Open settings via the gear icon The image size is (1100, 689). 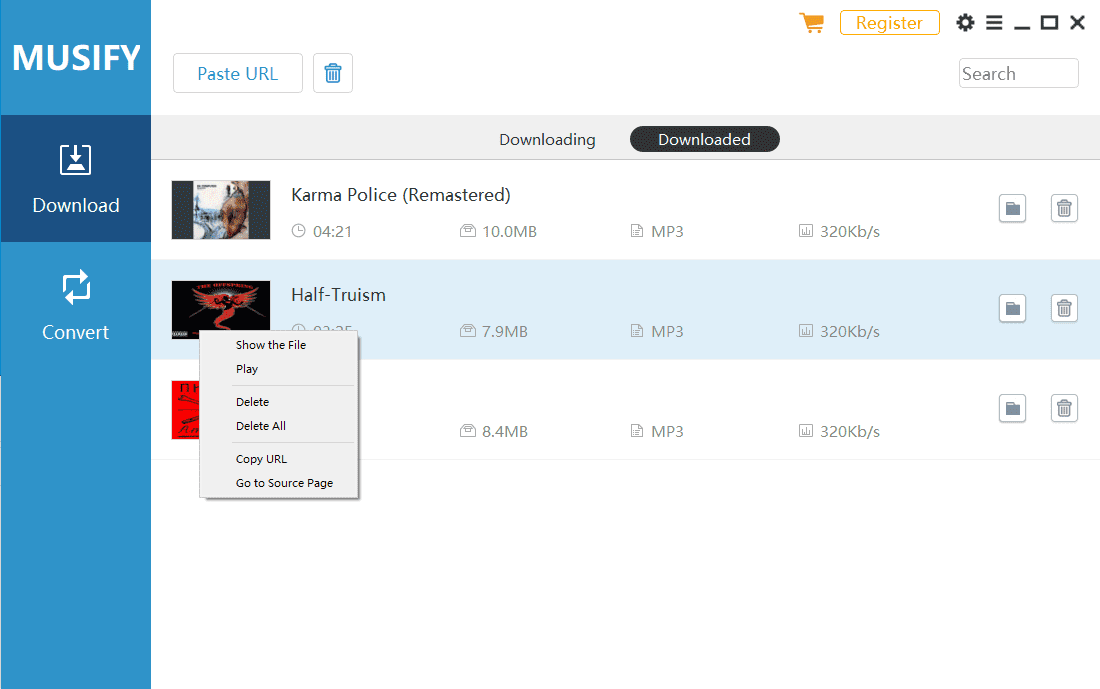click(965, 22)
